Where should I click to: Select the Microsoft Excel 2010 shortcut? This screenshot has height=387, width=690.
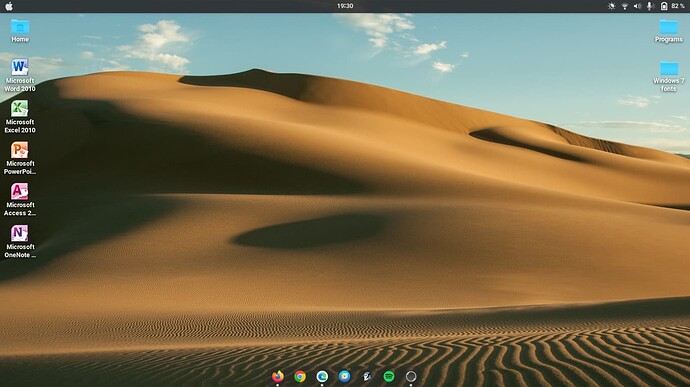(x=20, y=117)
